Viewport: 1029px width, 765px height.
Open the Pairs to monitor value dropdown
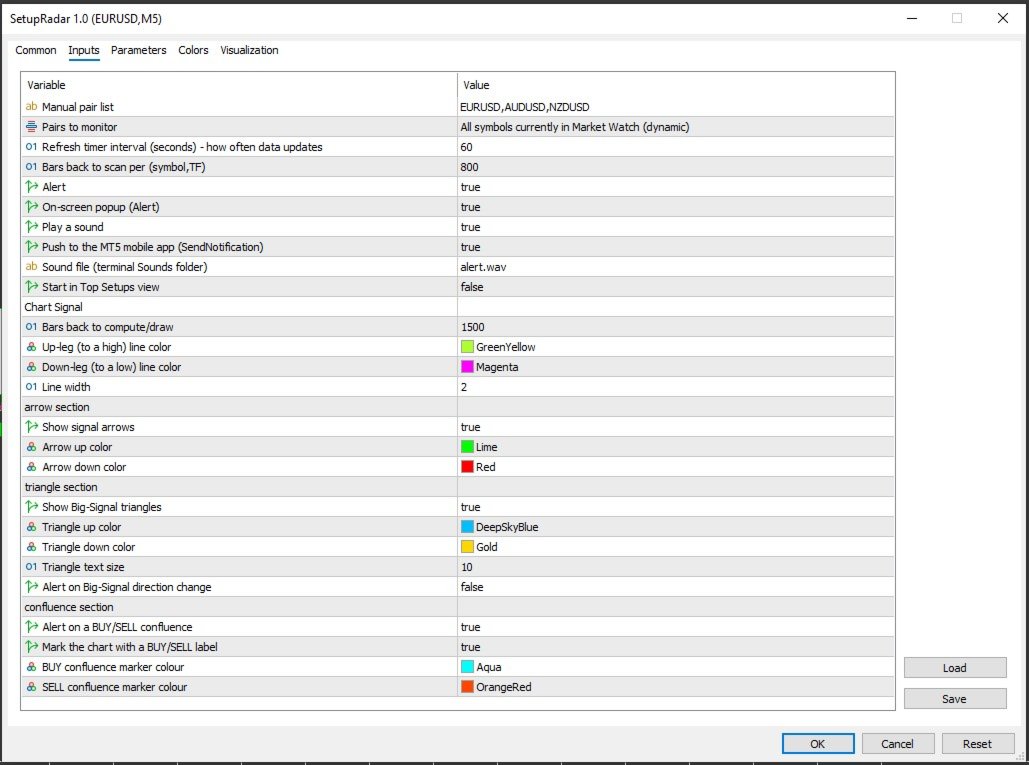[676, 127]
